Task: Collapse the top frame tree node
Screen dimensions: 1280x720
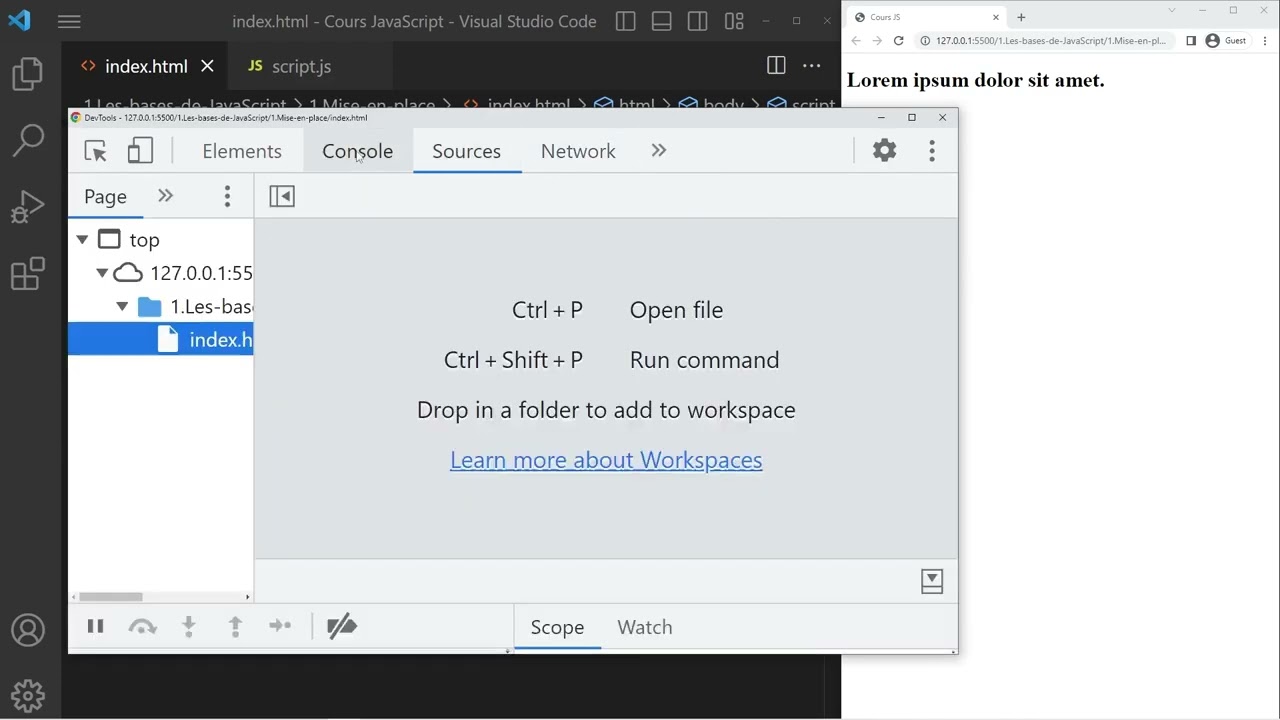Action: click(x=82, y=240)
